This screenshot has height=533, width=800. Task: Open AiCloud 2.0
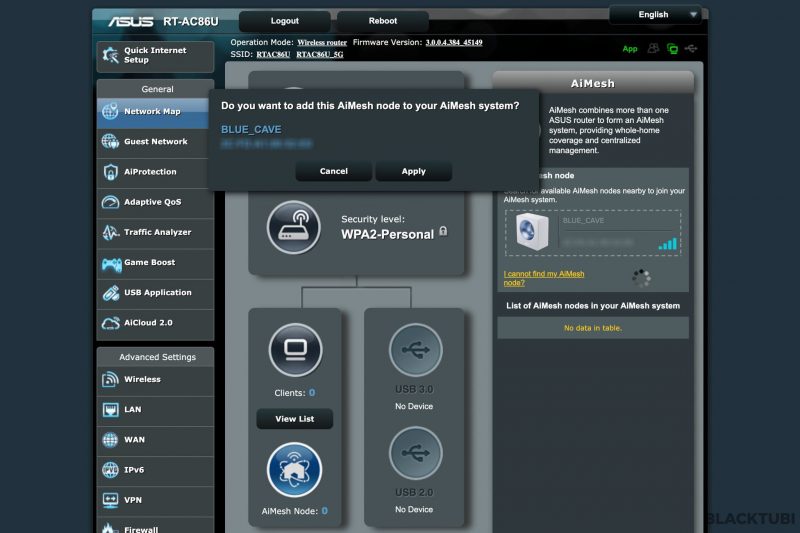[x=155, y=322]
